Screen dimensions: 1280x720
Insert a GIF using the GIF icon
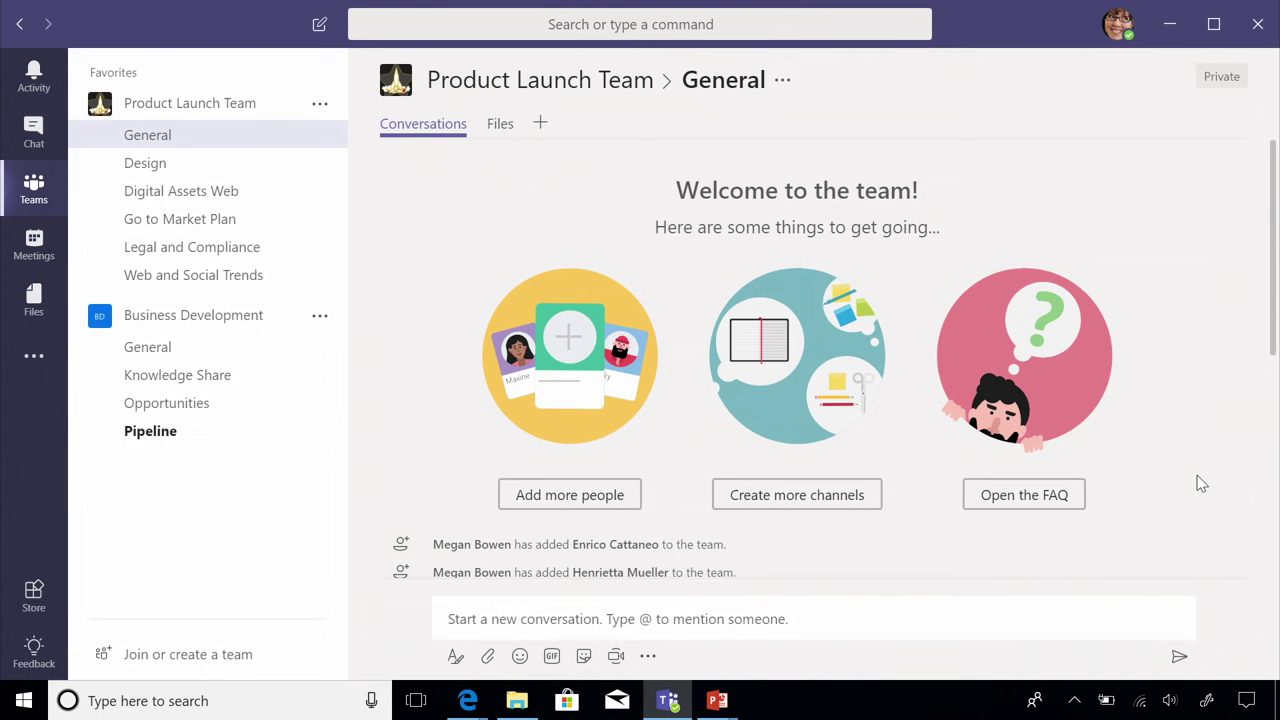click(552, 656)
